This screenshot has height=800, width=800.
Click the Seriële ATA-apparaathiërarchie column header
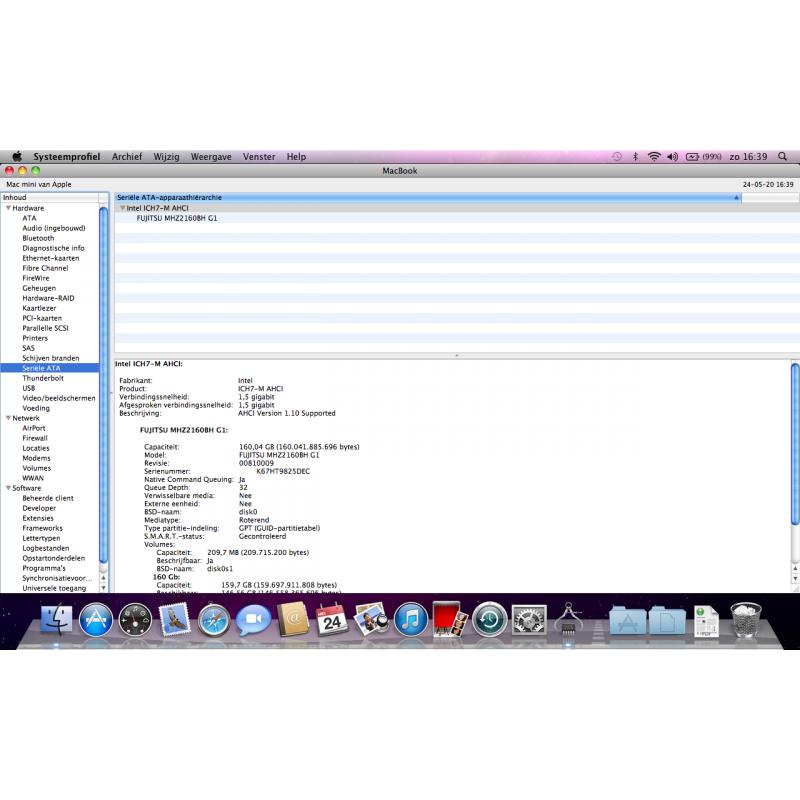pos(428,197)
